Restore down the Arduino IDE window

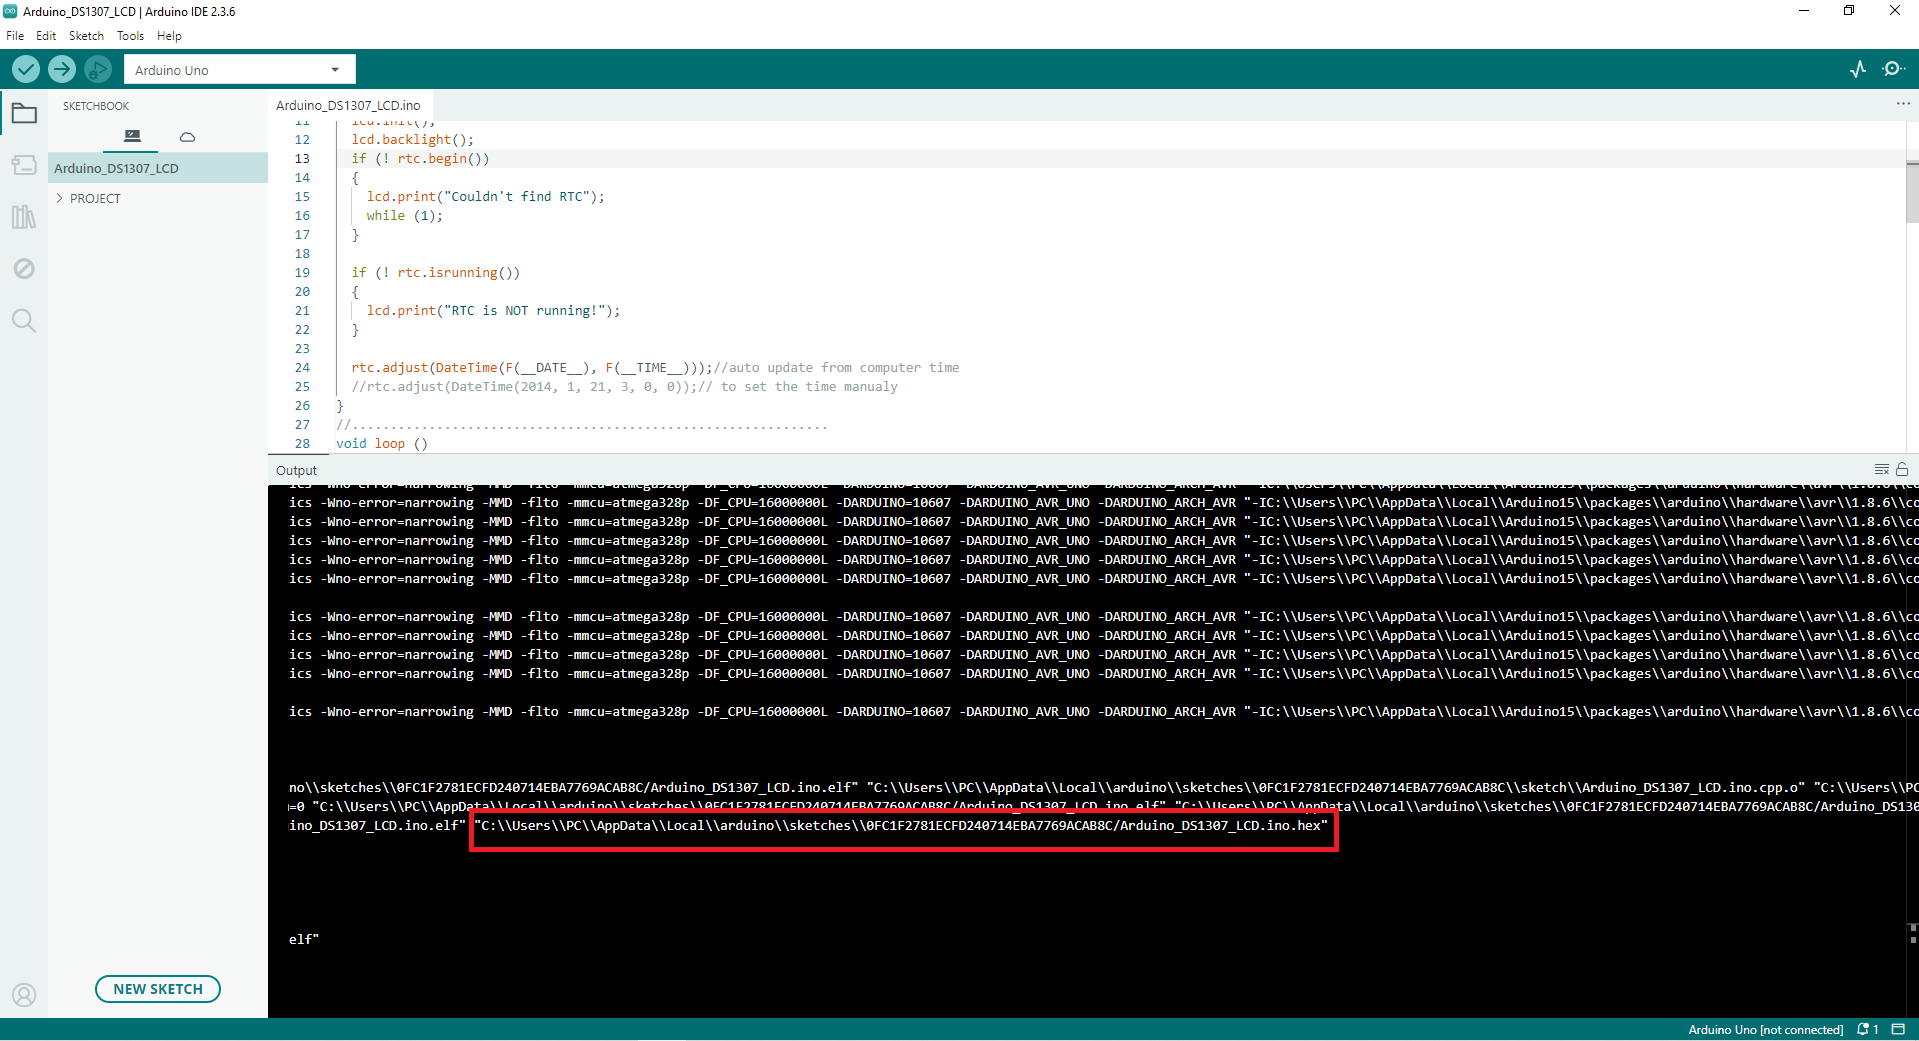click(1849, 11)
